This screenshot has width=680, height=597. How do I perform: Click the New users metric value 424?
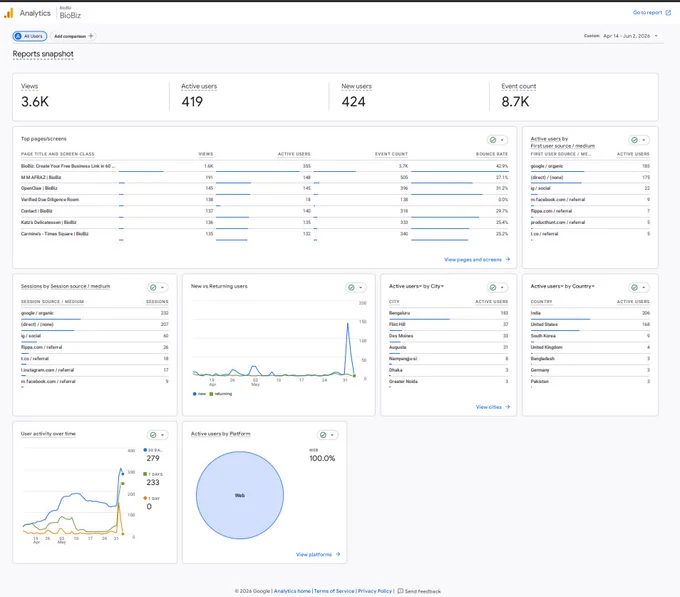pos(353,102)
